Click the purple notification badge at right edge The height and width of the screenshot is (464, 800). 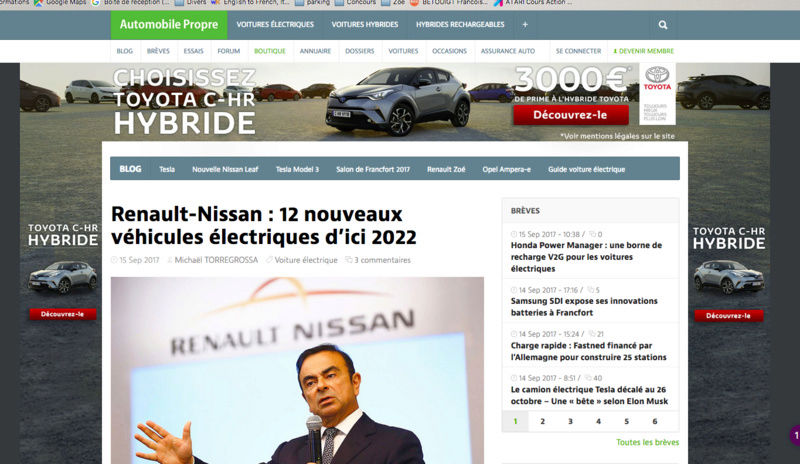tap(795, 435)
